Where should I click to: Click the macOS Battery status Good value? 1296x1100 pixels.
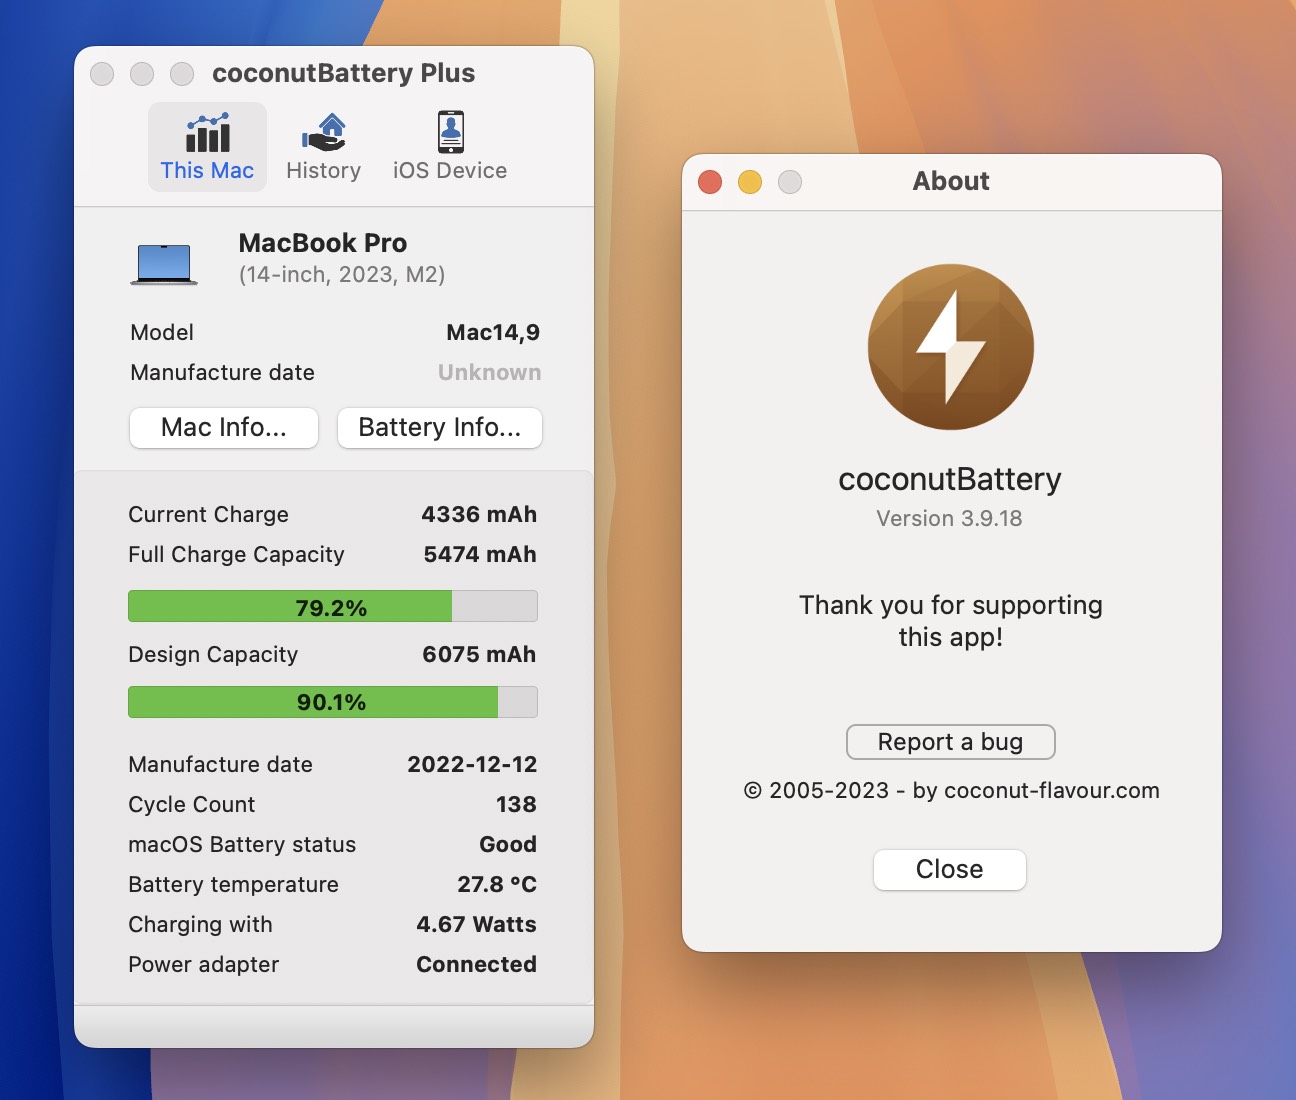[508, 845]
